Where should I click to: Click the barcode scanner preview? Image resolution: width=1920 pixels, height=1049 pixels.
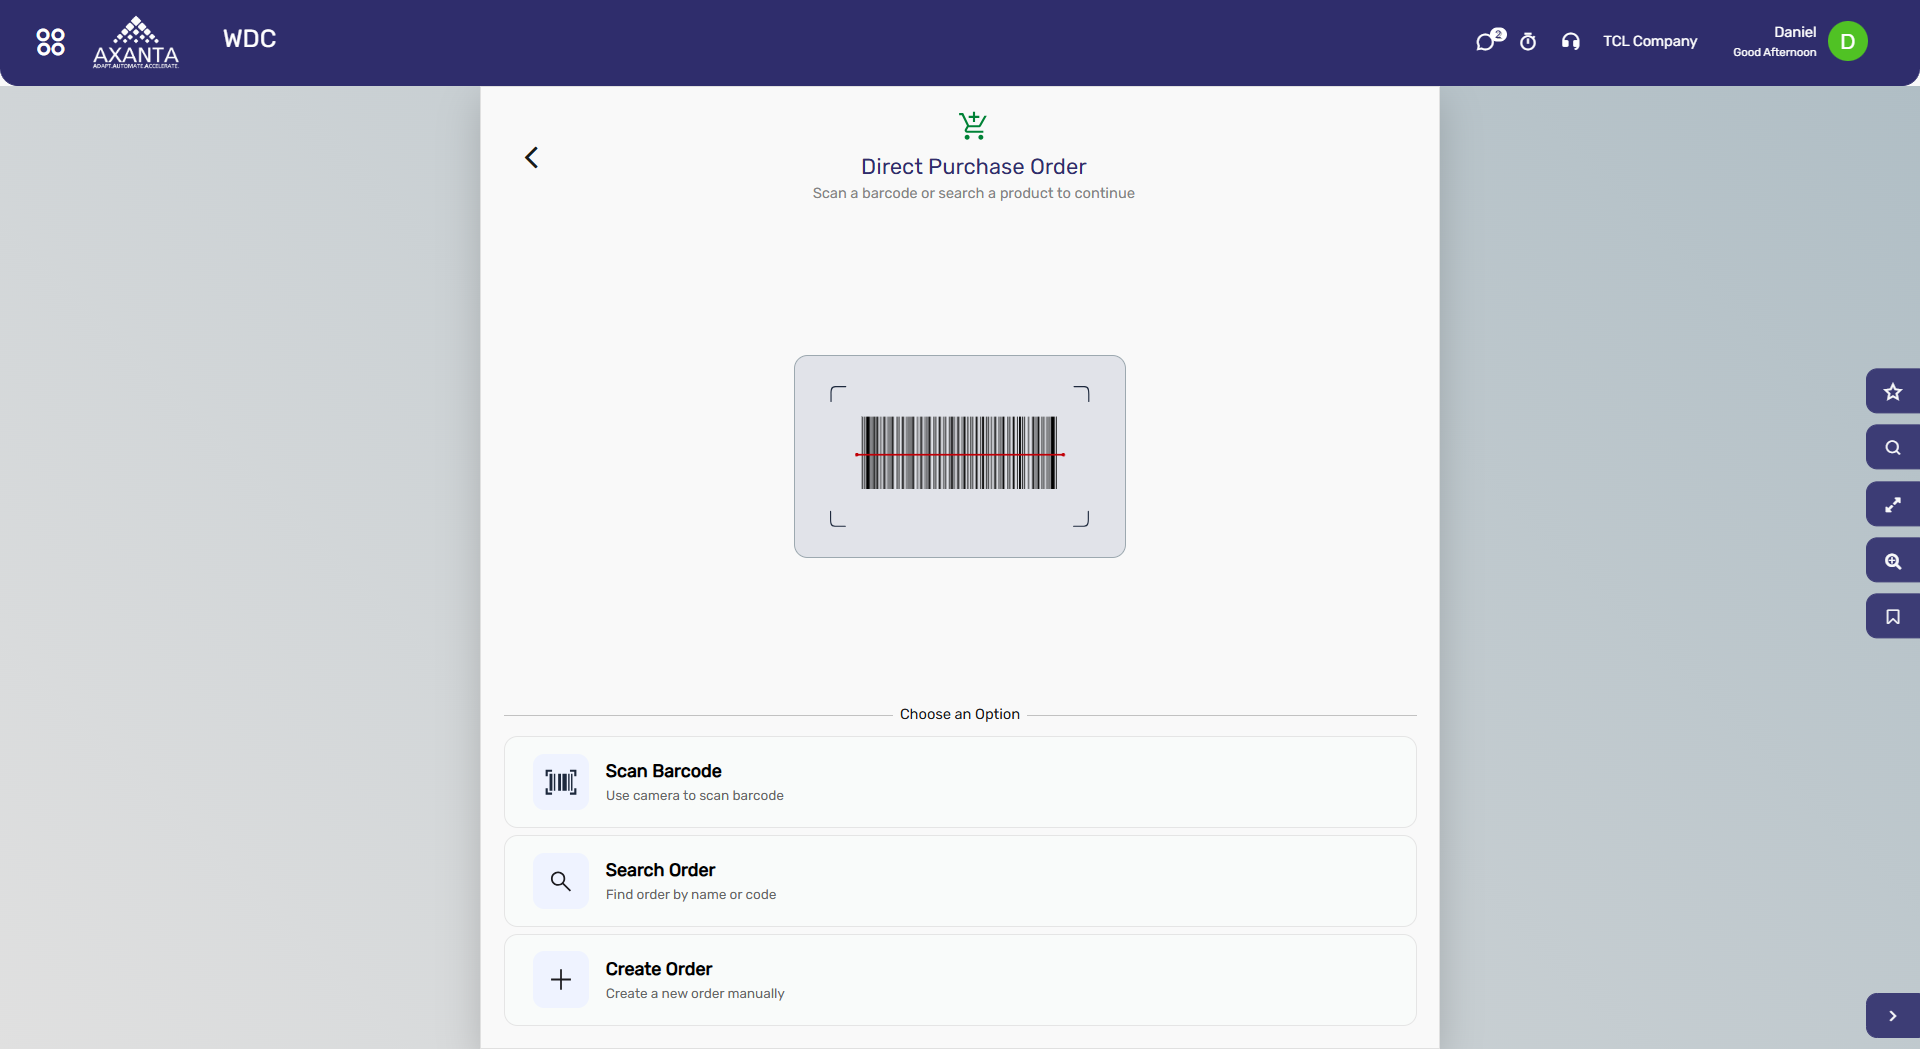960,456
